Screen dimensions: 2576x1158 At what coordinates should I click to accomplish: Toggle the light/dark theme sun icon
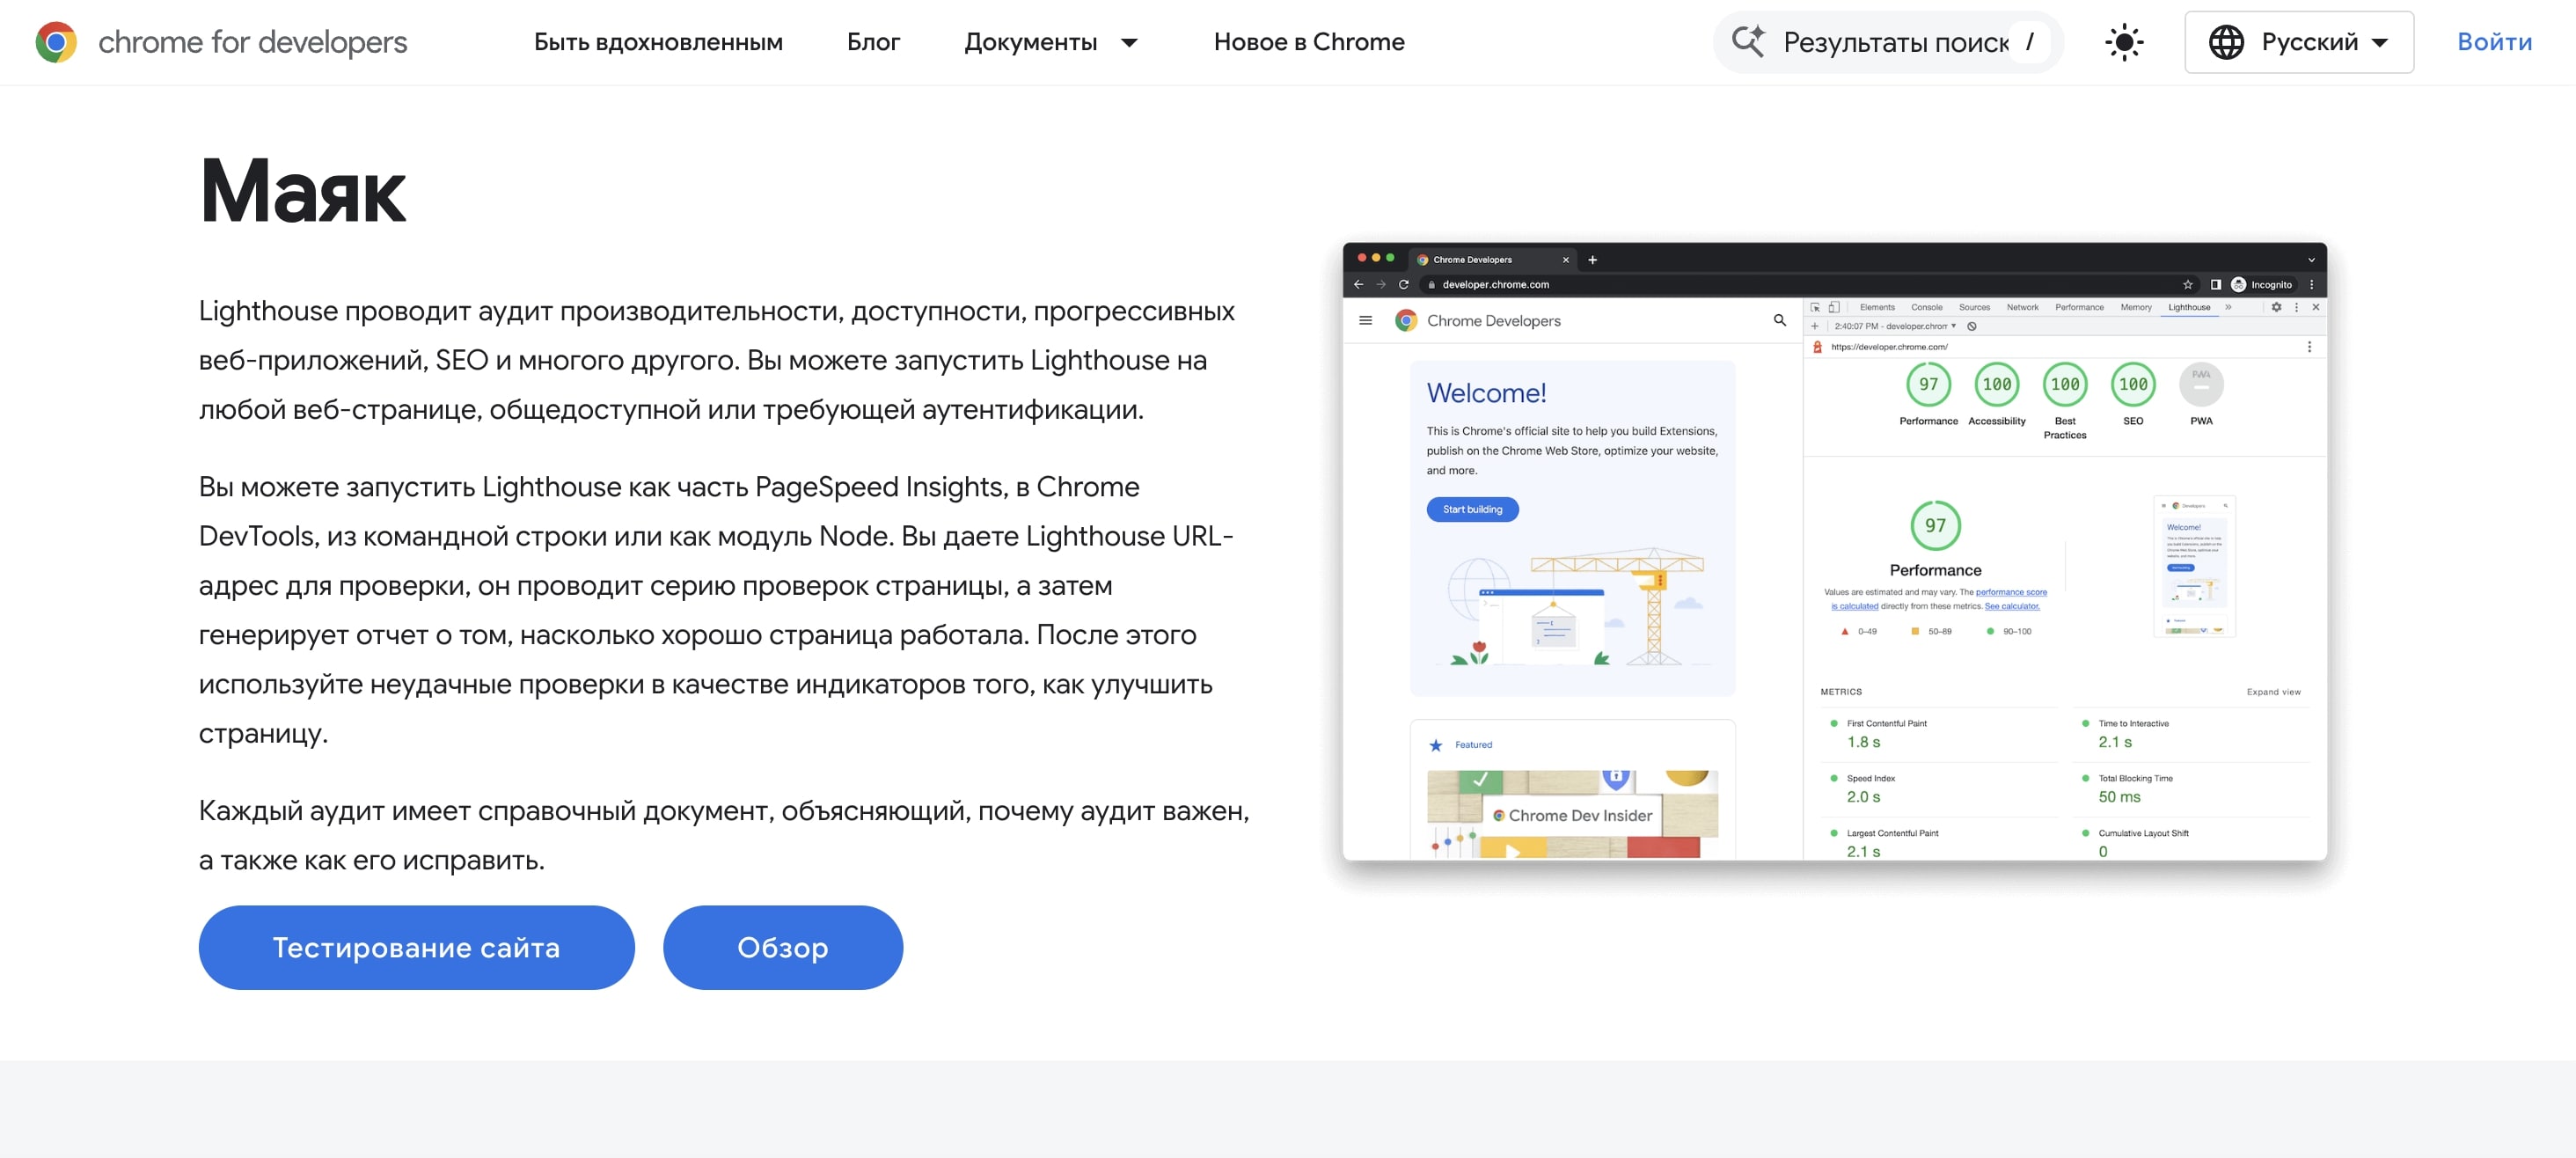coord(2124,42)
